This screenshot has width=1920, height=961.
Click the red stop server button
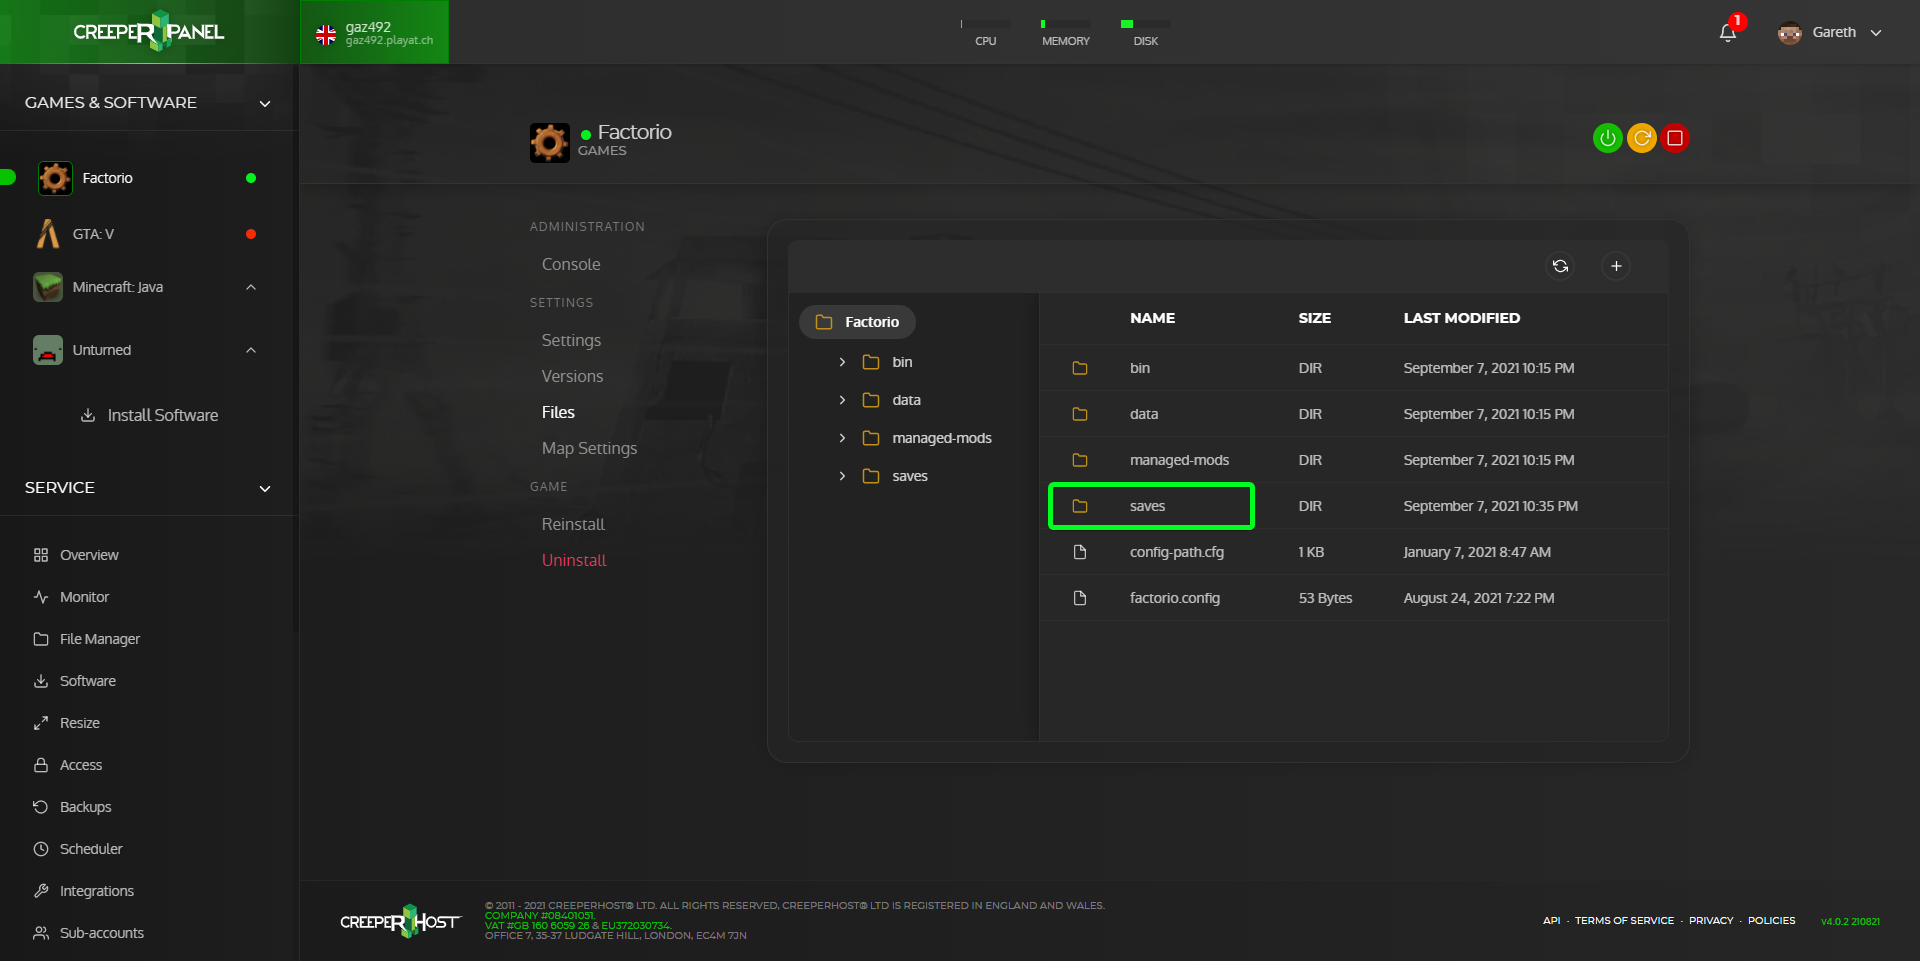coord(1675,138)
